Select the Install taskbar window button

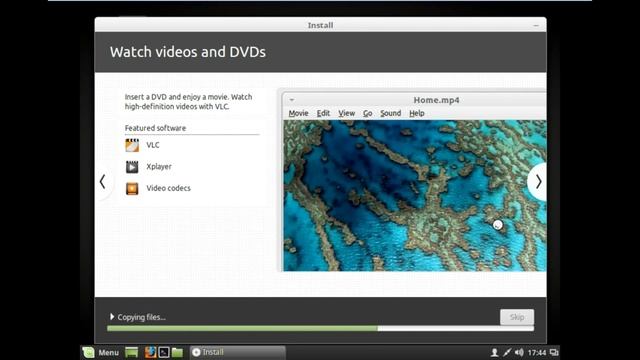tap(238, 352)
